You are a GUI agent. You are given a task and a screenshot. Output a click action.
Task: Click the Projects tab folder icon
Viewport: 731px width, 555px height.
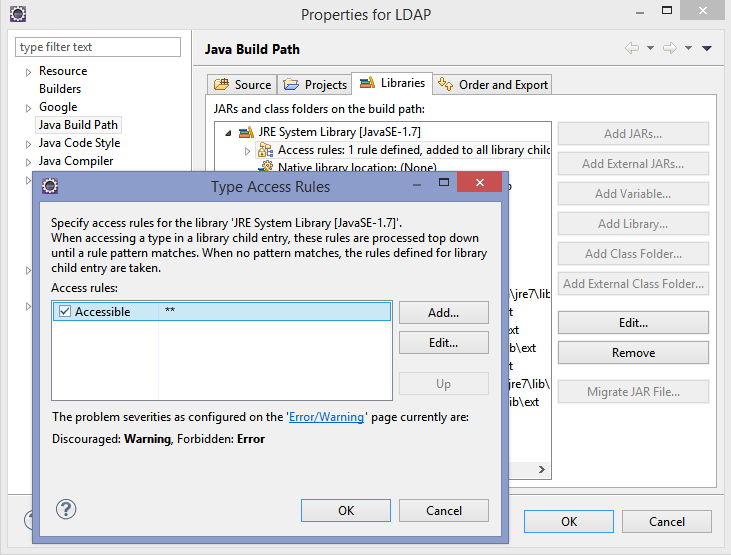(x=291, y=84)
